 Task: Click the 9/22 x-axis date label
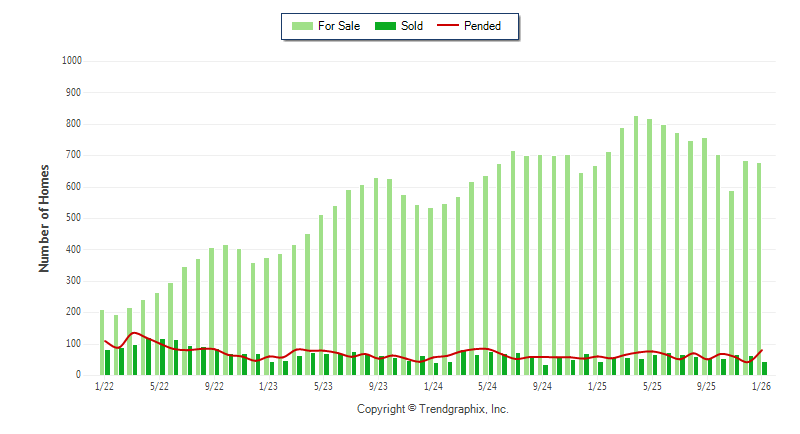[x=213, y=386]
